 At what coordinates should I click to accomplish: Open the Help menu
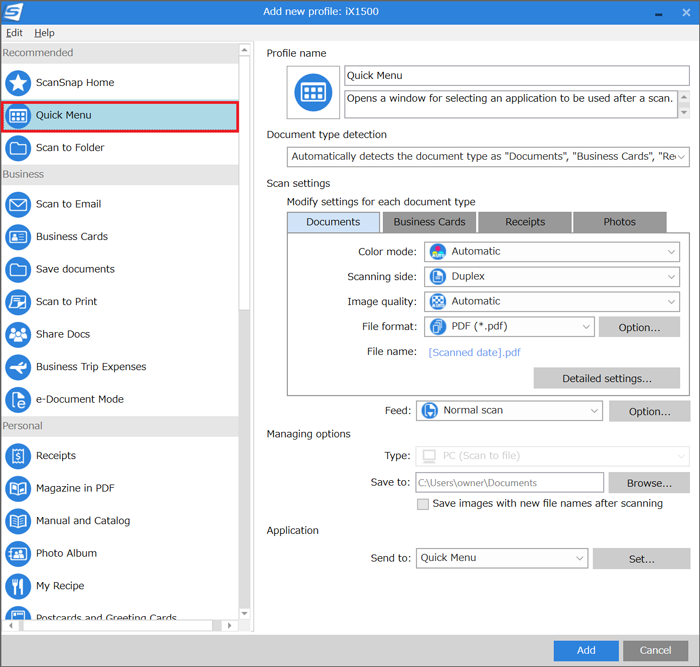pos(44,33)
